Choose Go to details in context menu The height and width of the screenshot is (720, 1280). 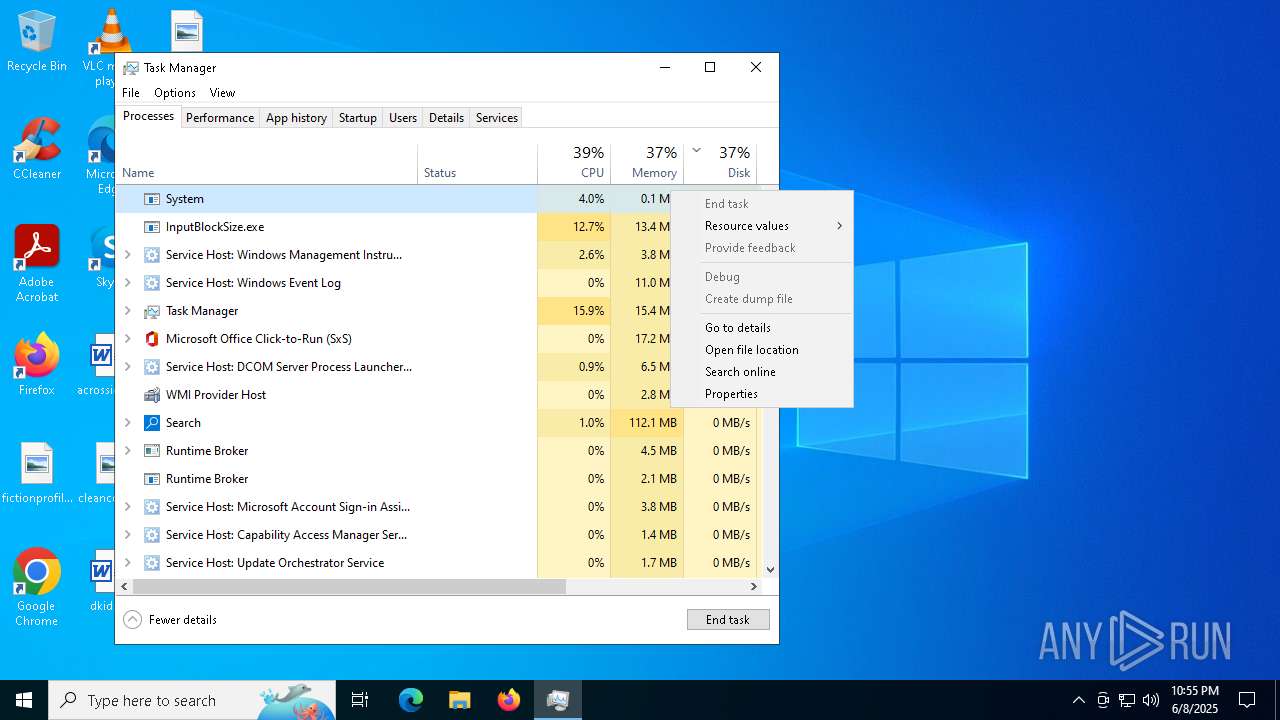(762, 328)
